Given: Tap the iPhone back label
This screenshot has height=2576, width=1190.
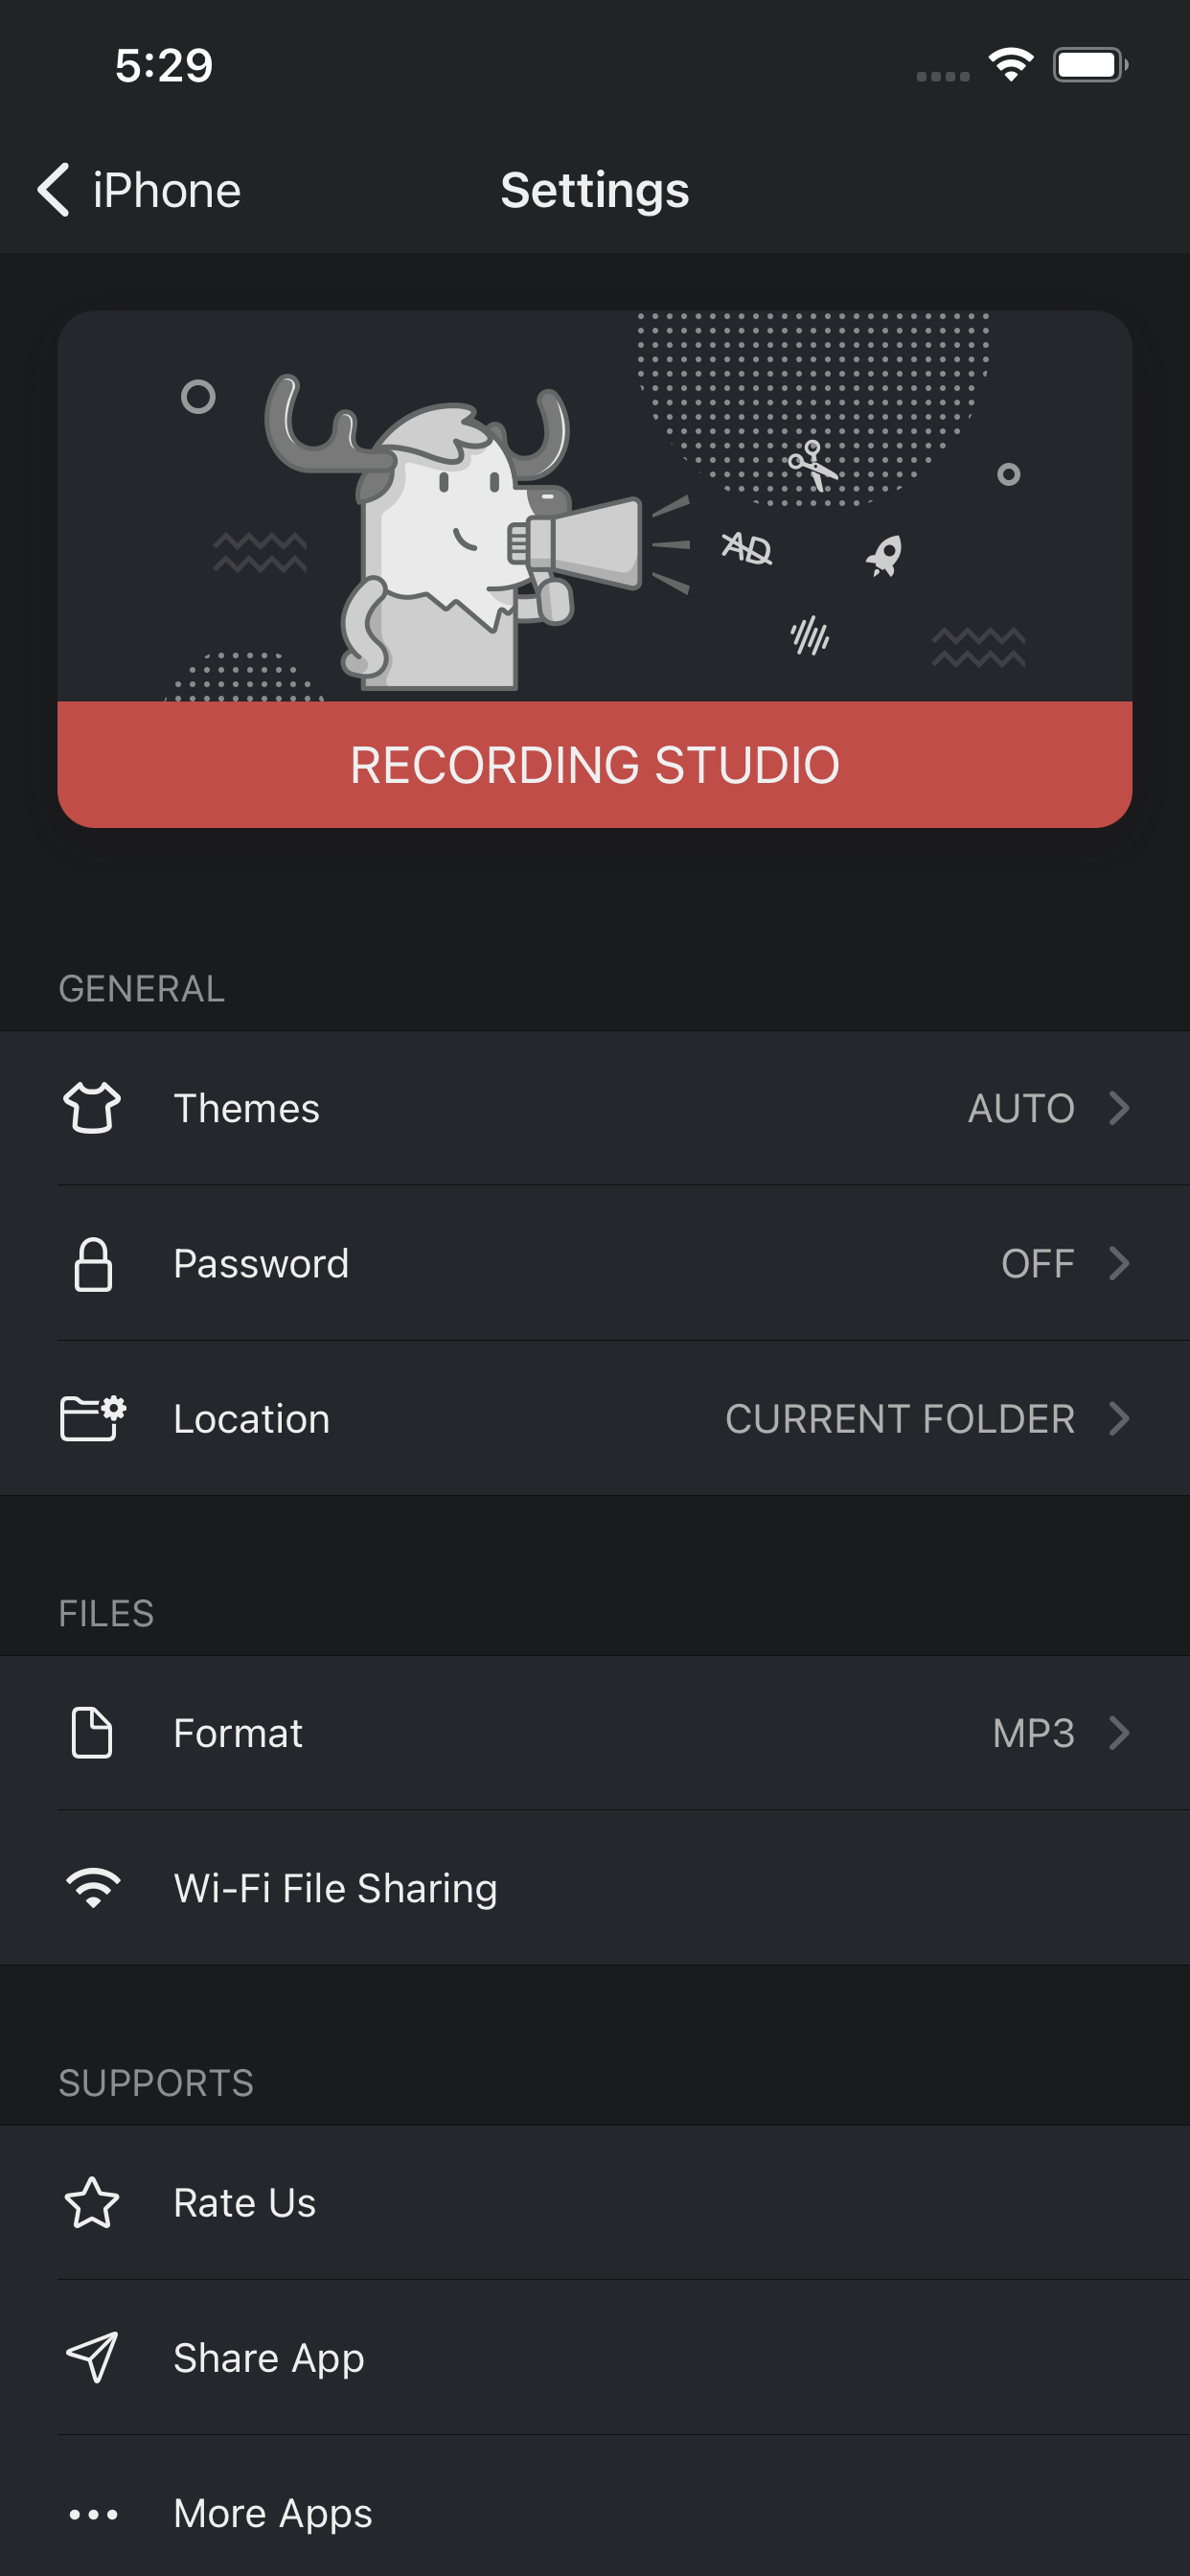Looking at the screenshot, I should [x=167, y=190].
